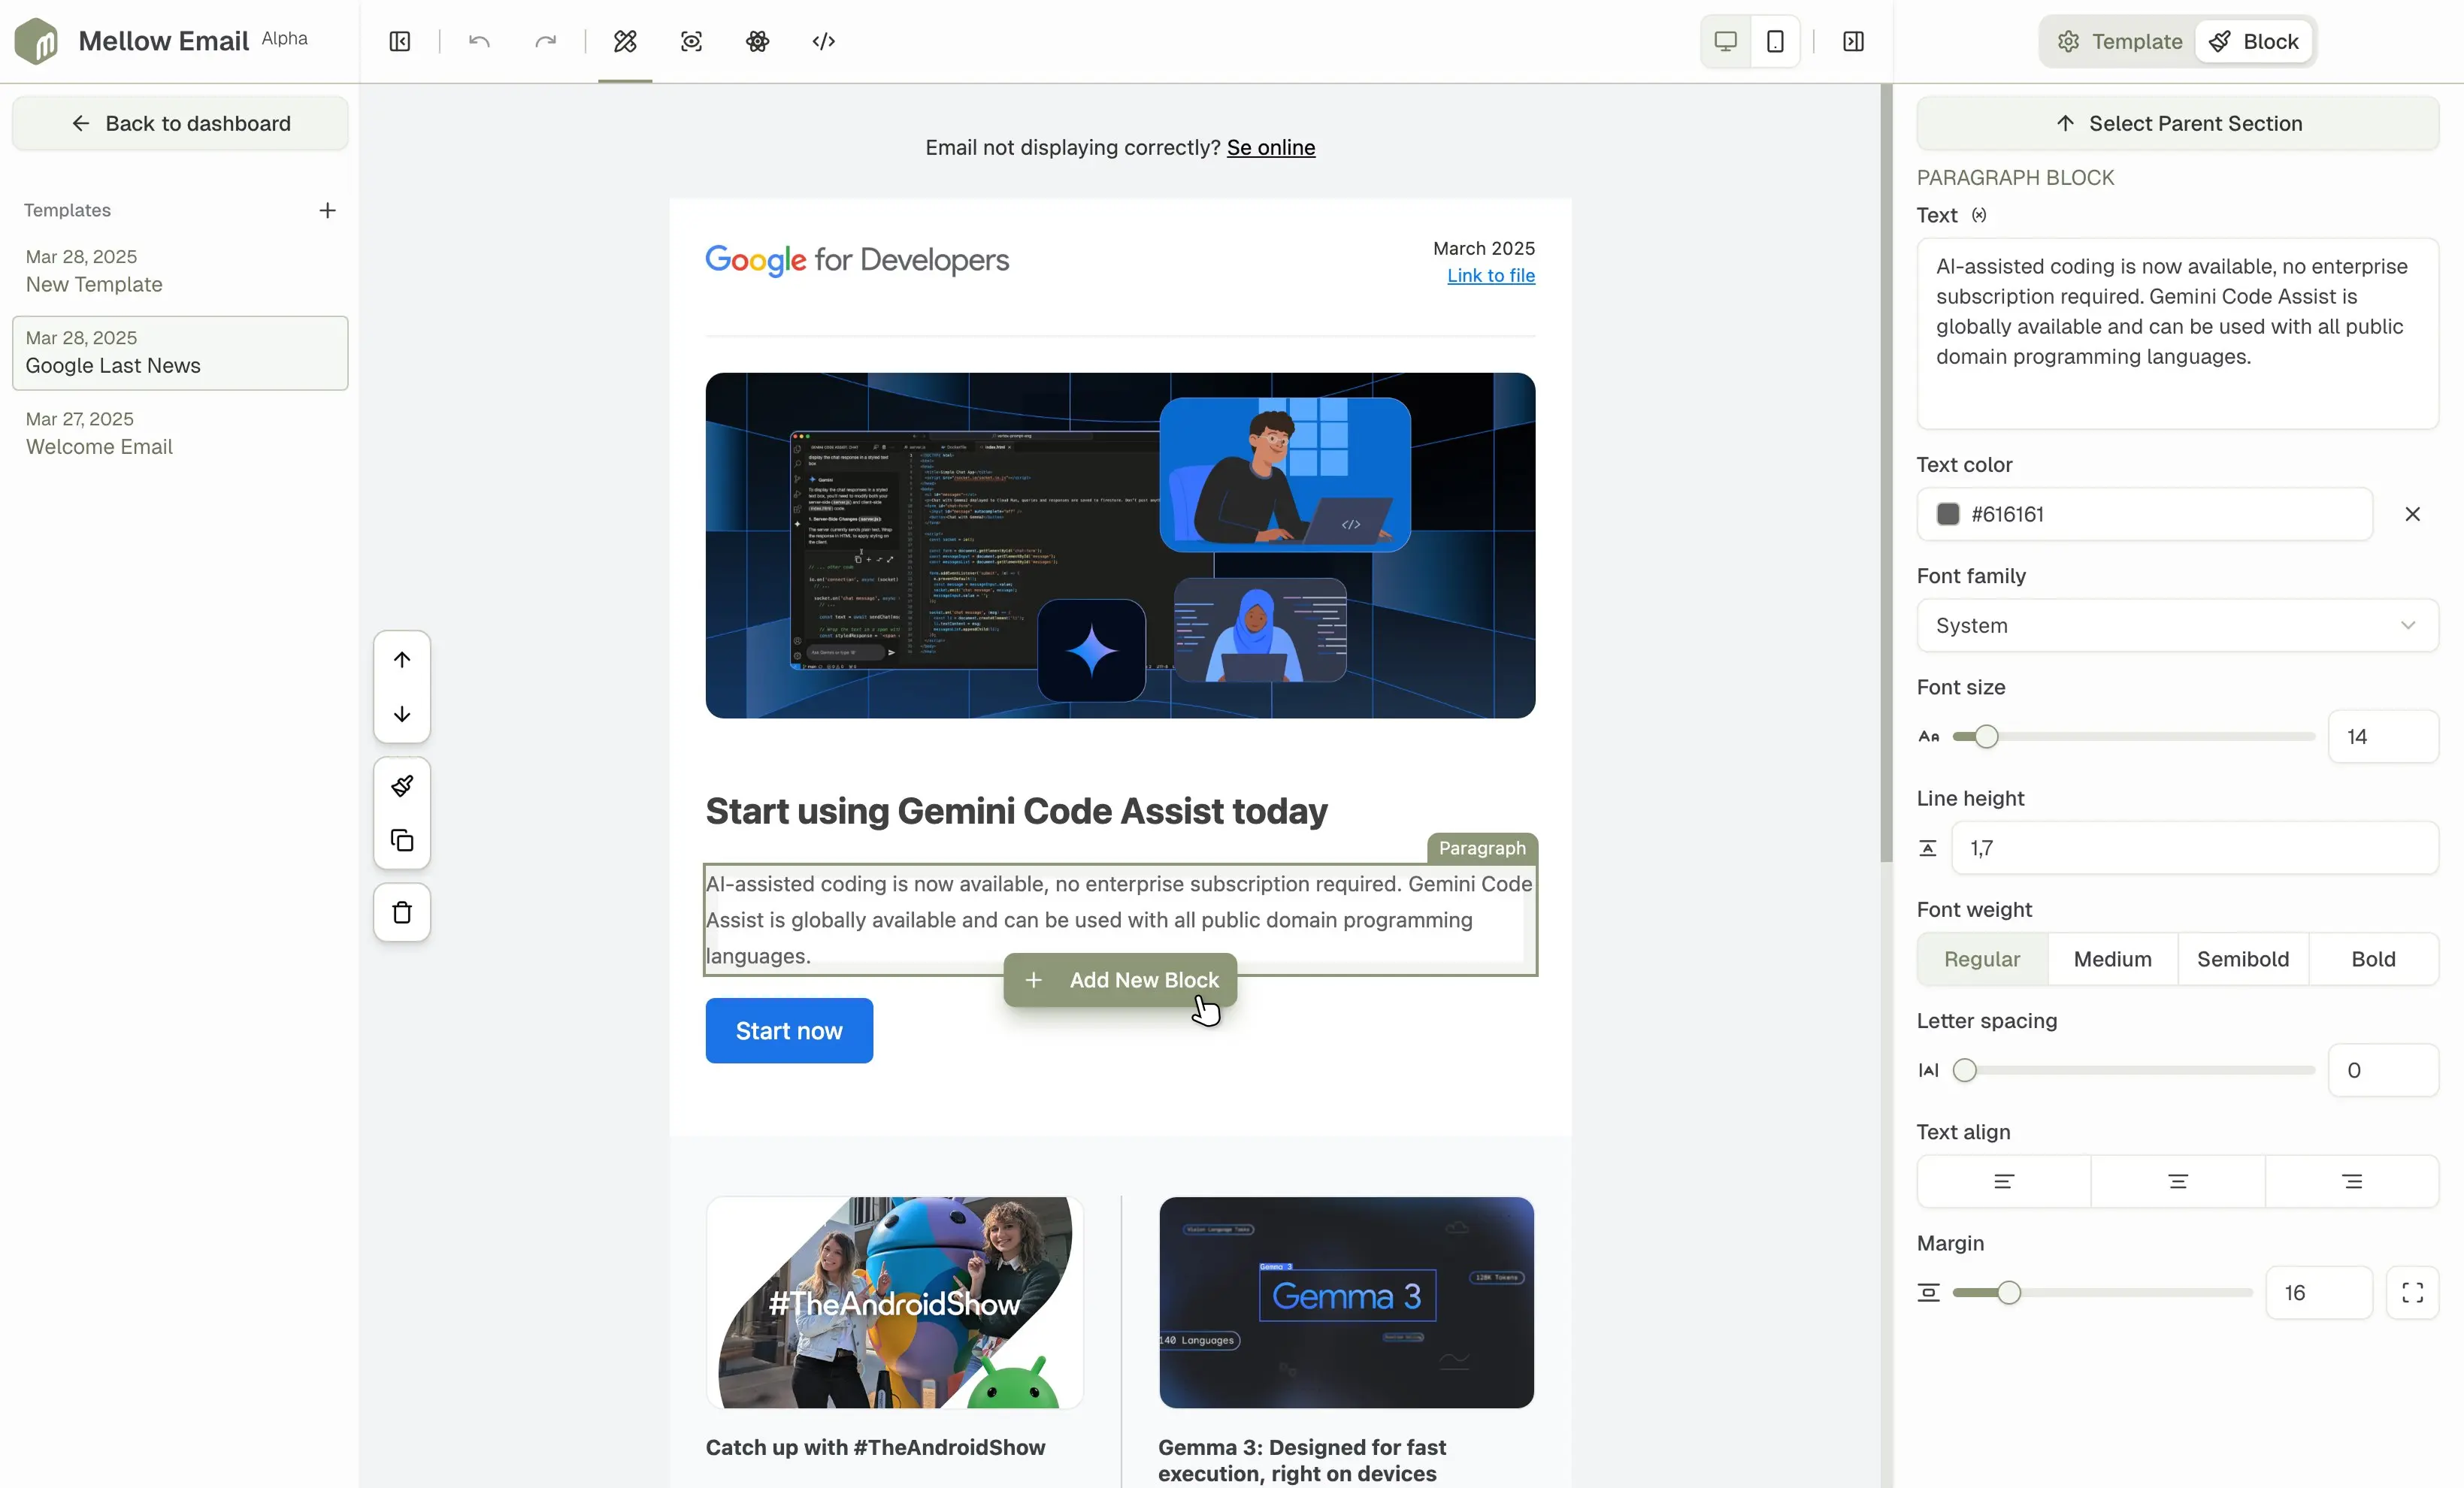Collapse the left templates sidebar panel
The height and width of the screenshot is (1488, 2464).
[399, 41]
